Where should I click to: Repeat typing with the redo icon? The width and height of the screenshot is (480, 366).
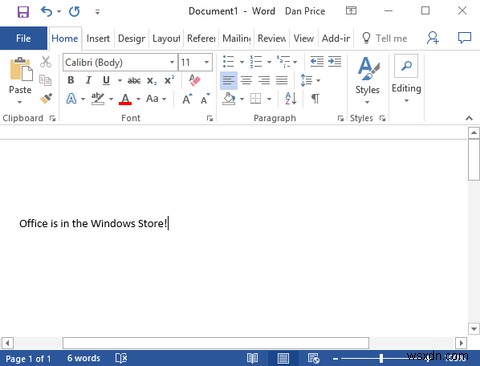pyautogui.click(x=74, y=12)
